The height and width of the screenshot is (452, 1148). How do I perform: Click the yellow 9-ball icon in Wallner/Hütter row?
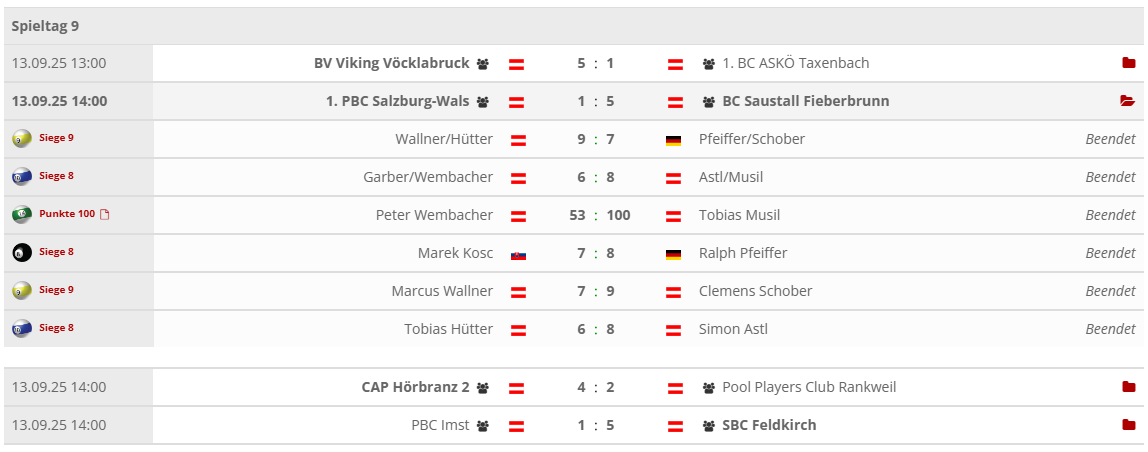[x=22, y=139]
